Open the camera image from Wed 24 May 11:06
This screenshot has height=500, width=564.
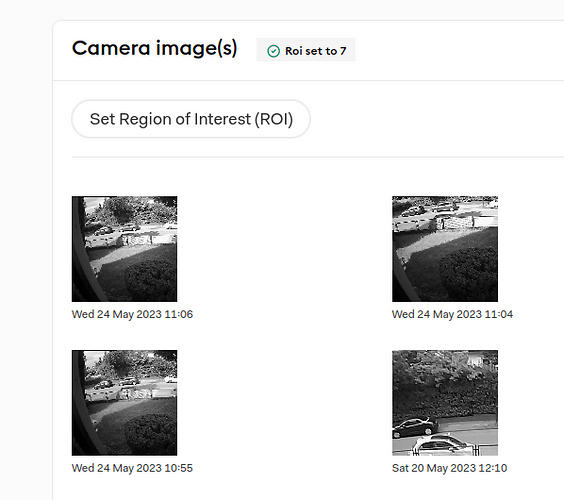tap(124, 249)
